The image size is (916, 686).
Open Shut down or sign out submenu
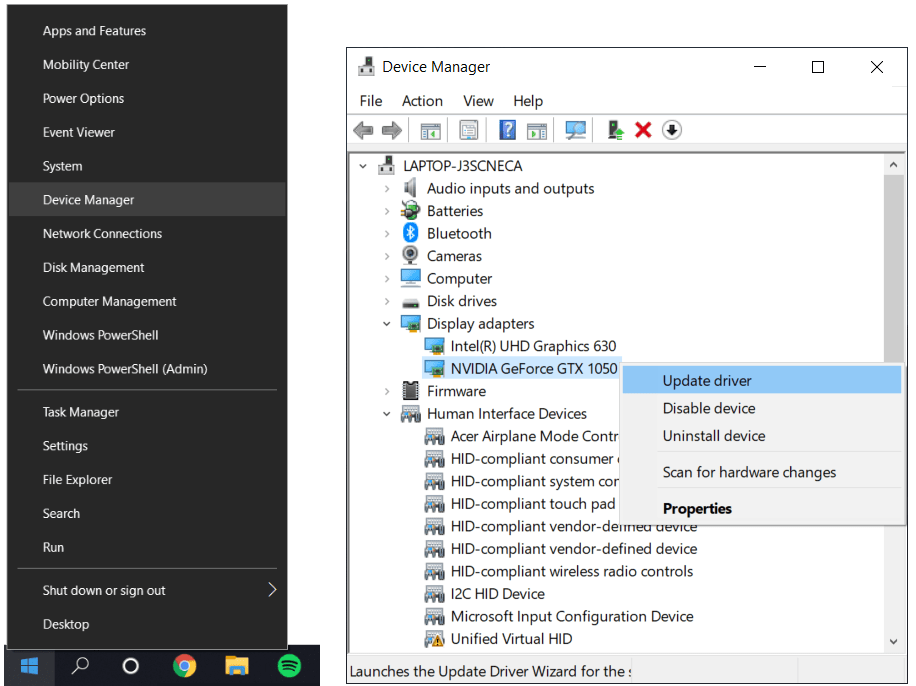[147, 590]
